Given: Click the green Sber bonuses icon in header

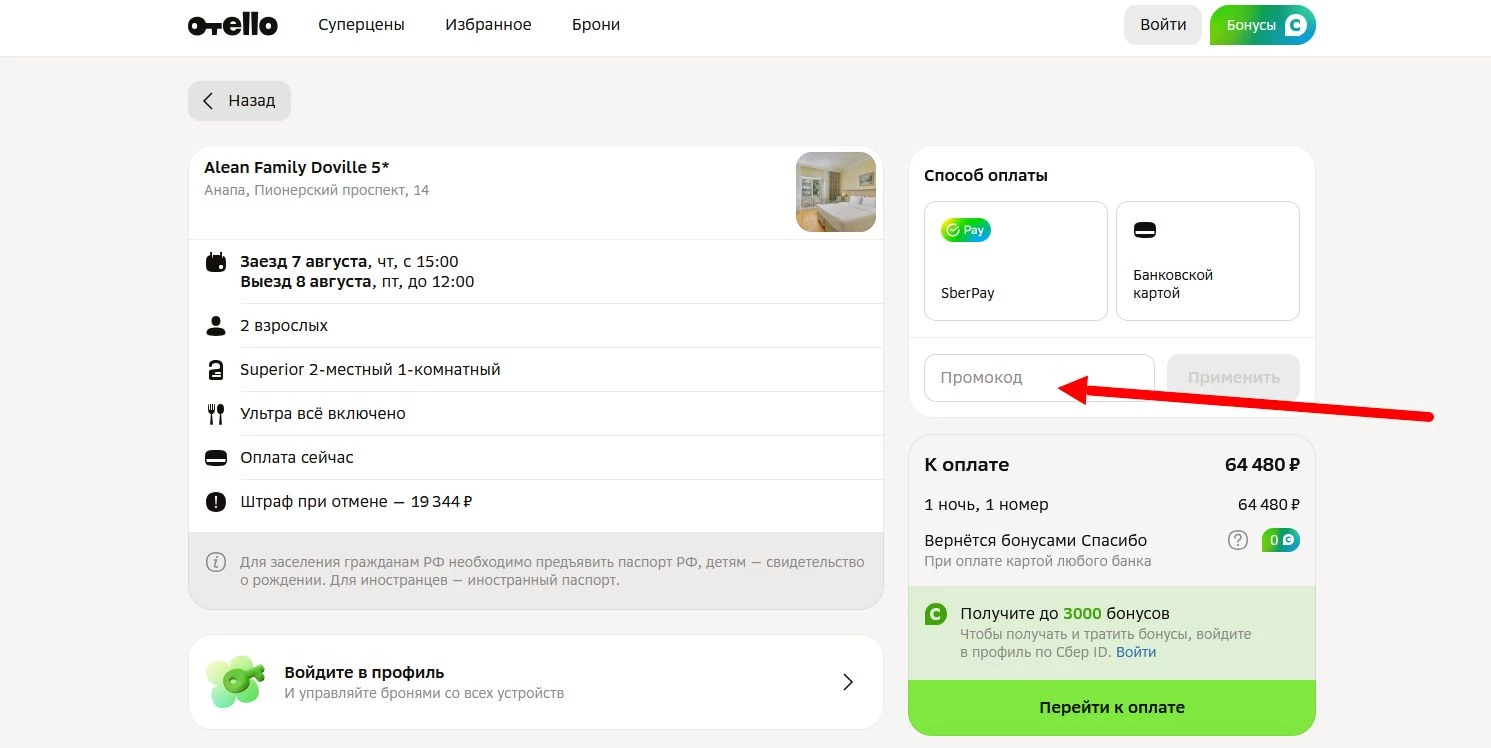Looking at the screenshot, I should pyautogui.click(x=1295, y=26).
